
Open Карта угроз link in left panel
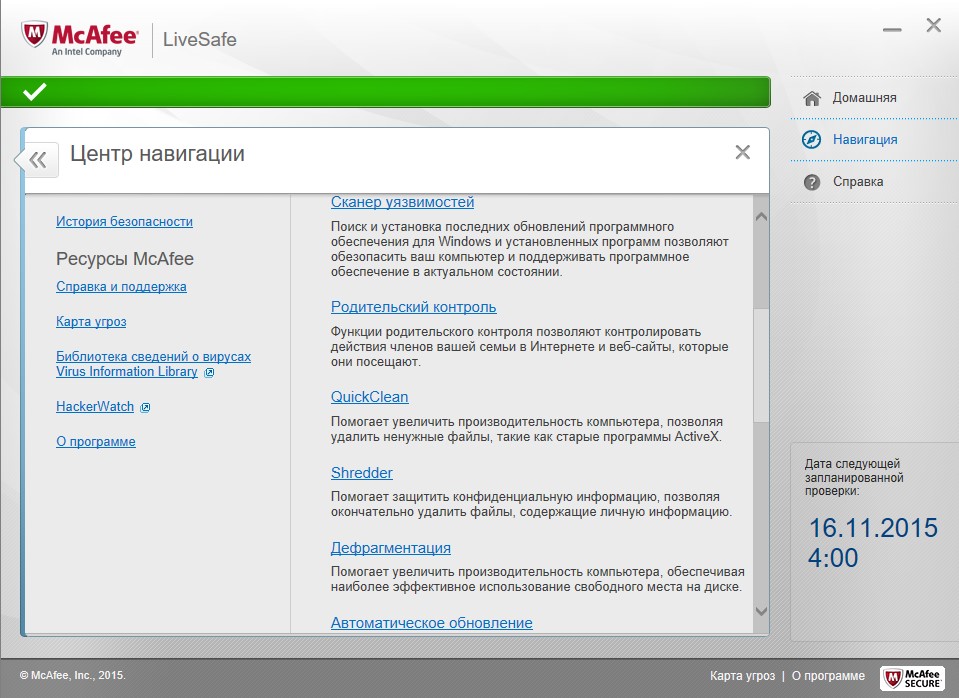[x=91, y=321]
